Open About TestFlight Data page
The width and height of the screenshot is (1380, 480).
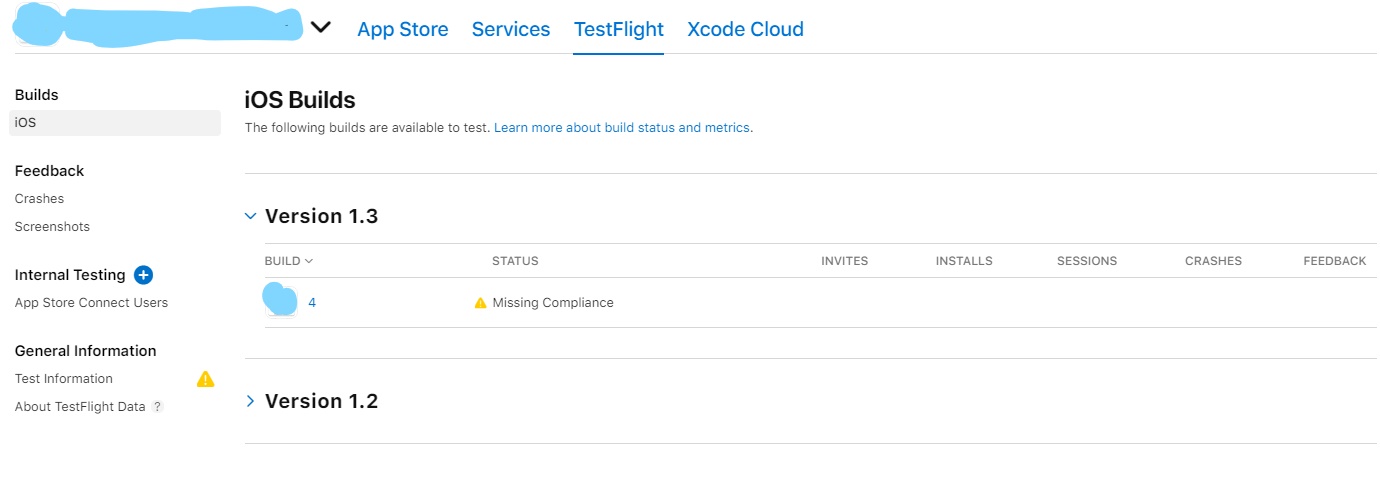80,407
